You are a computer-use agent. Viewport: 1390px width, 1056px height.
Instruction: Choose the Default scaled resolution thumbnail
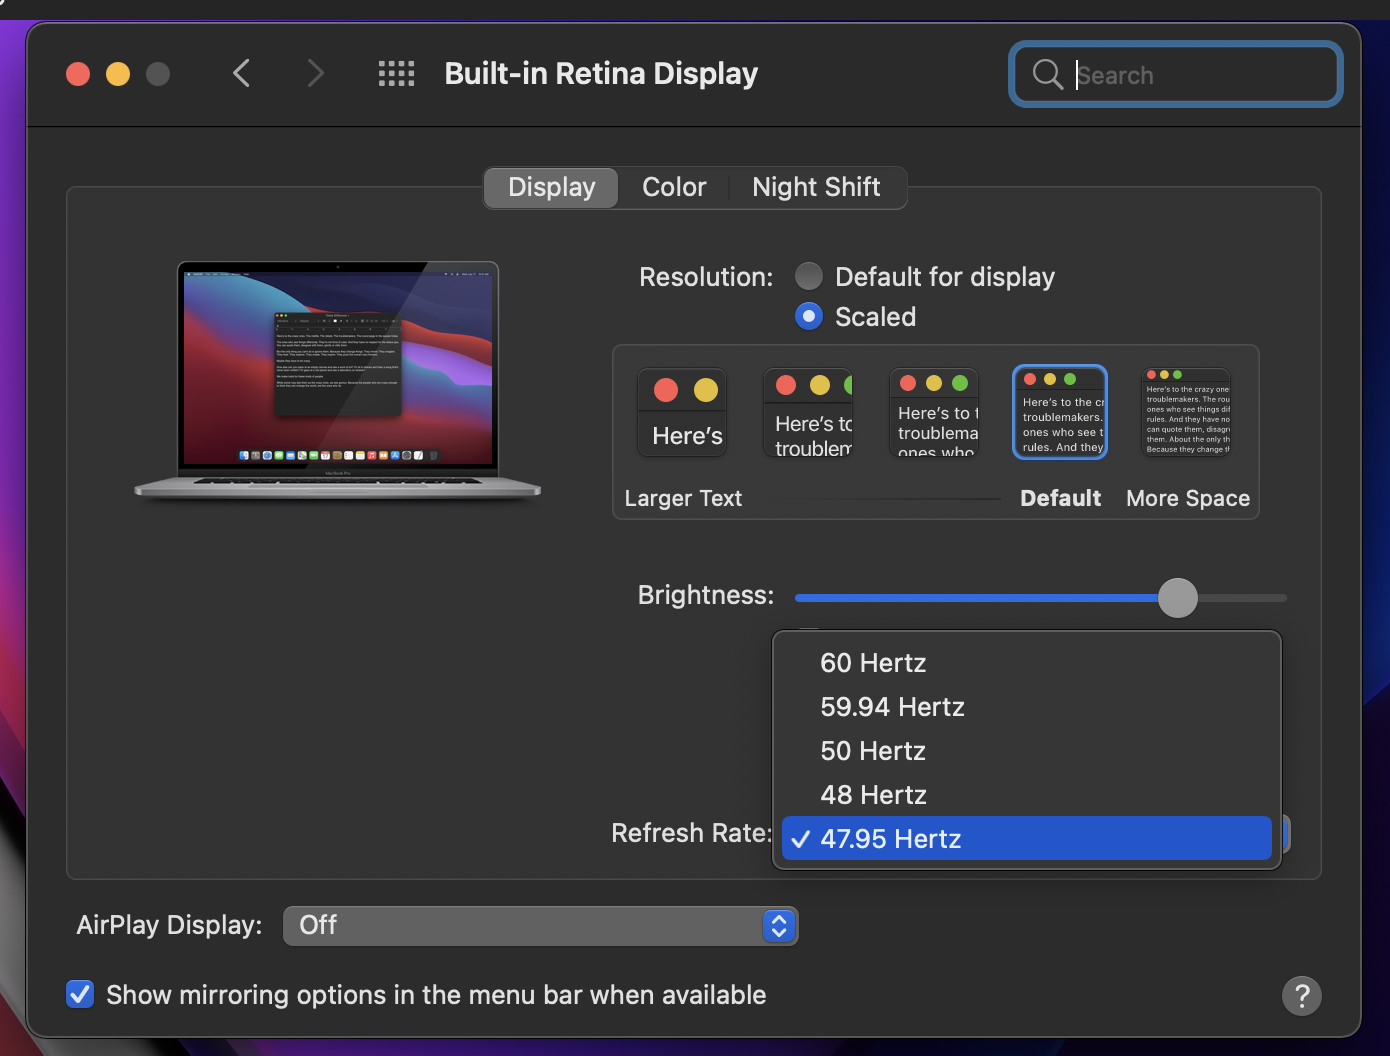[1060, 412]
